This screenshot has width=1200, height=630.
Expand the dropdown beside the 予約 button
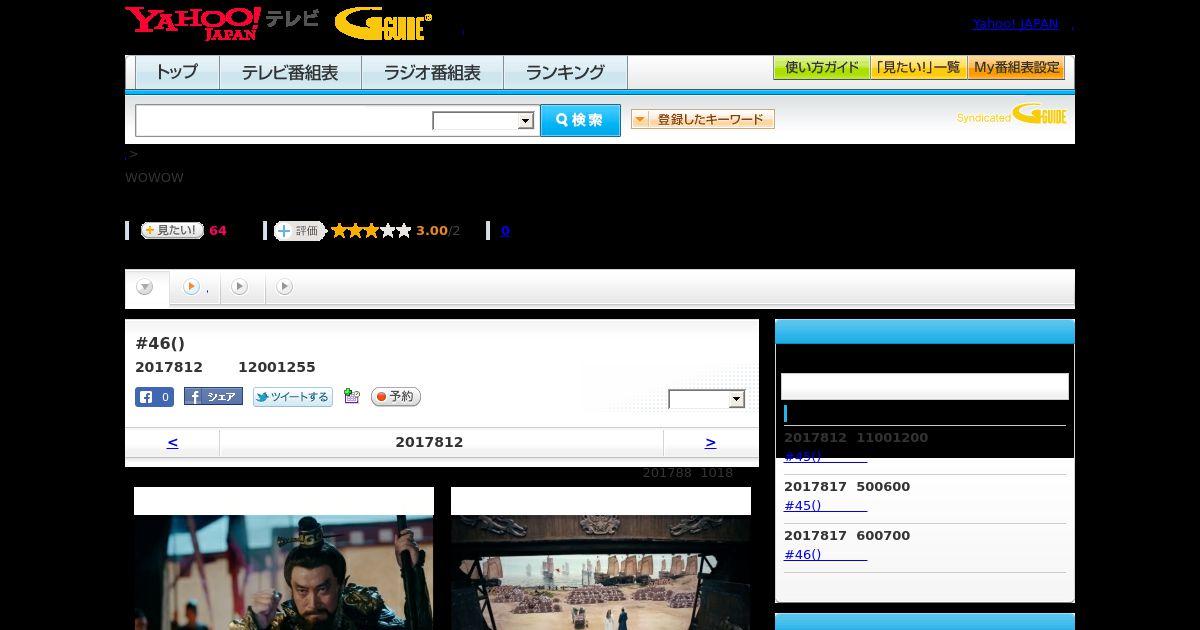pyautogui.click(x=707, y=399)
